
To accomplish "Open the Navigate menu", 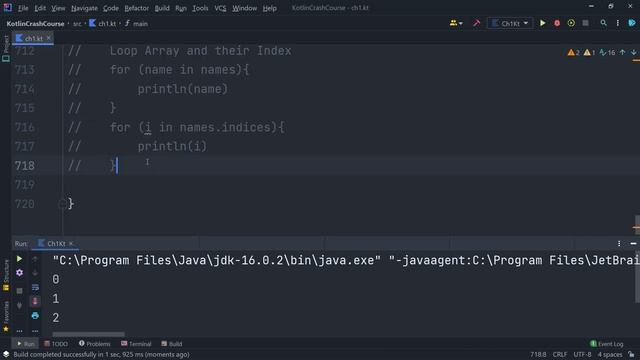I will coord(84,8).
